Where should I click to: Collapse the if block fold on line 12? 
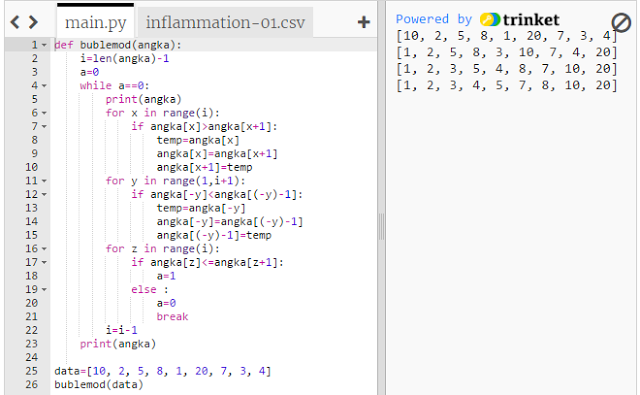44,194
